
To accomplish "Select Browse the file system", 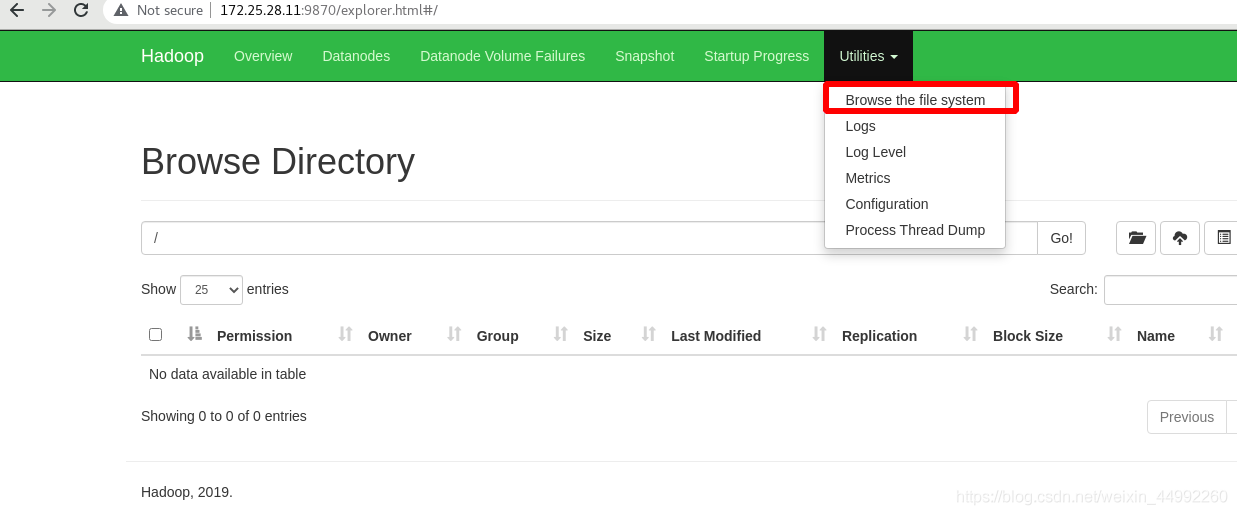I will point(915,100).
